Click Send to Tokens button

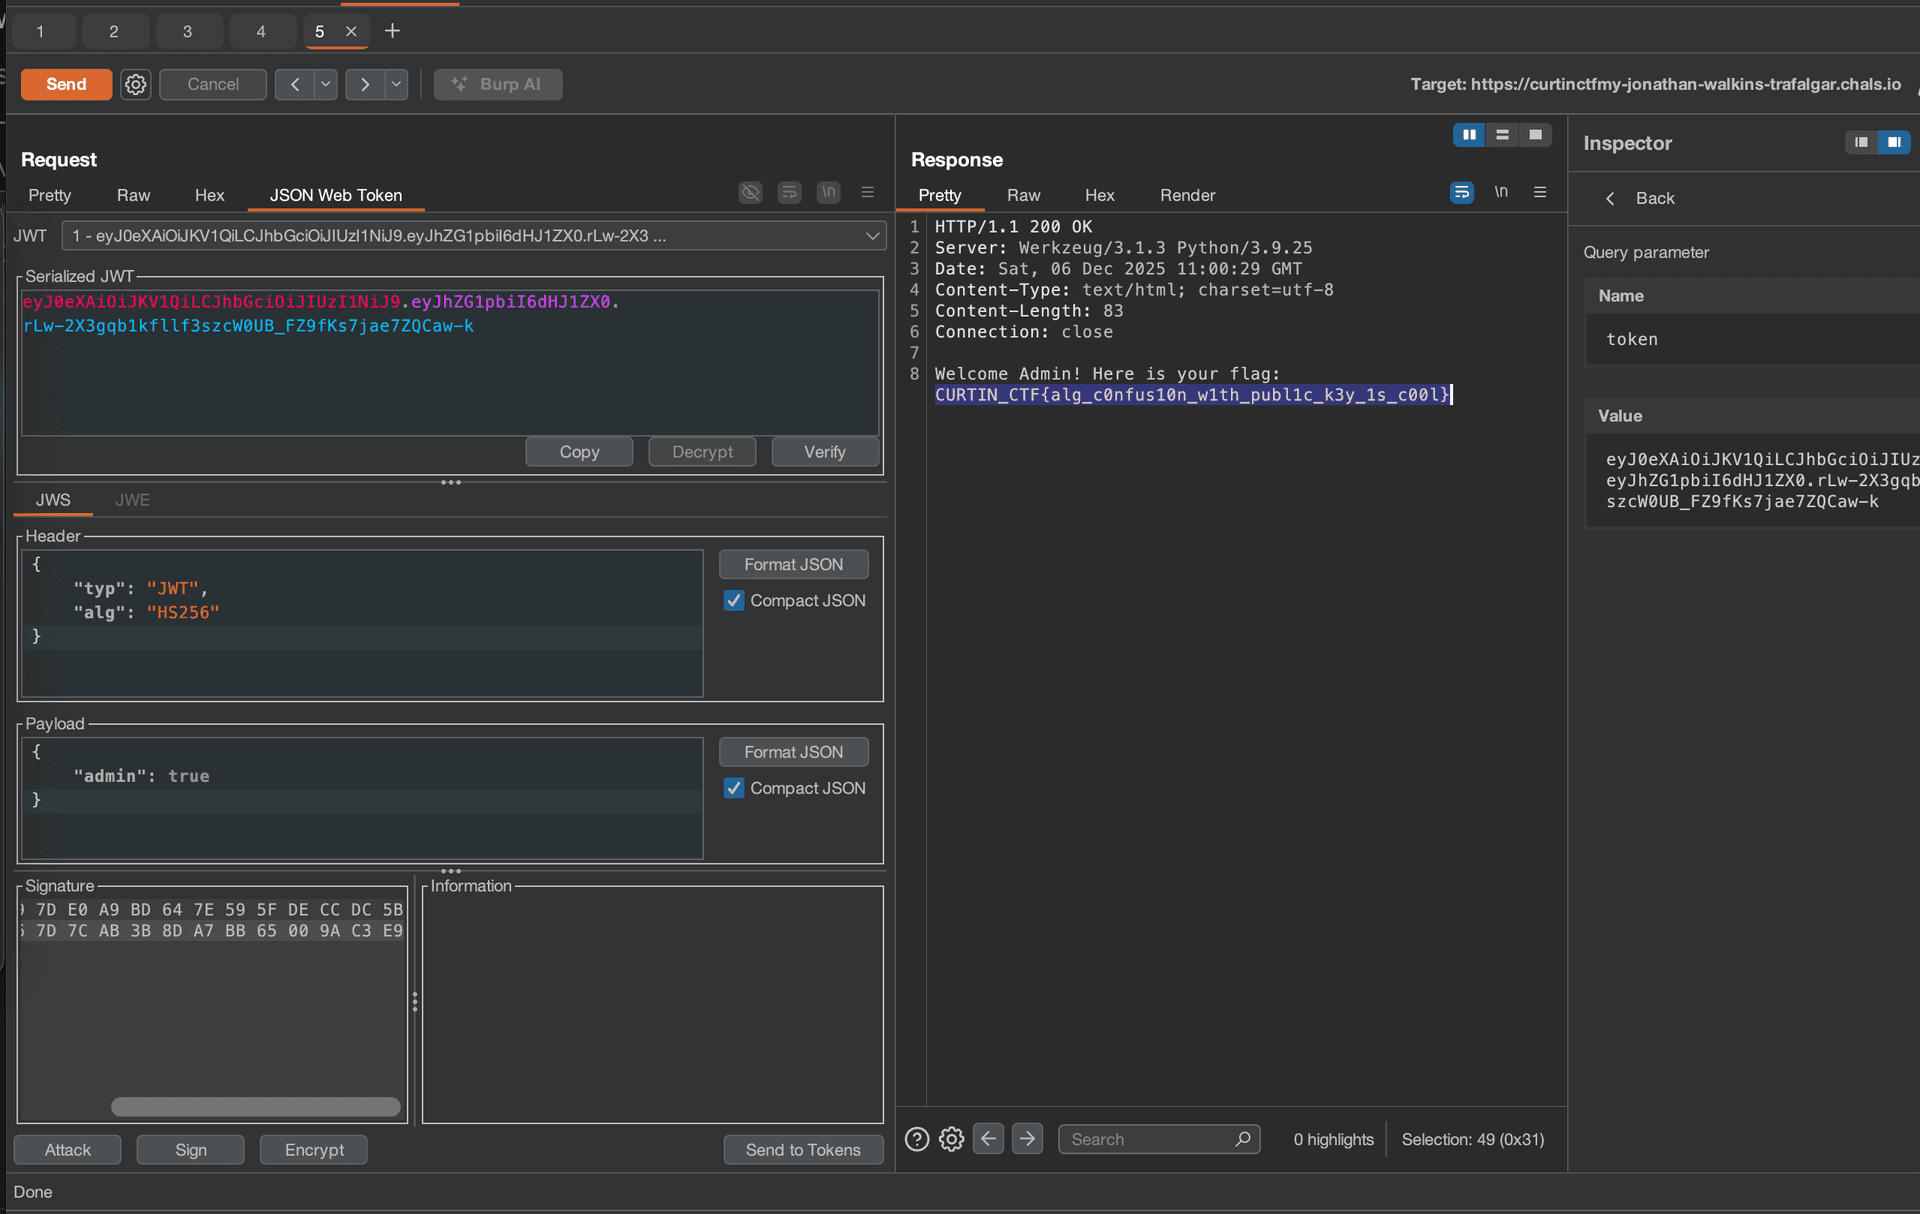803,1149
